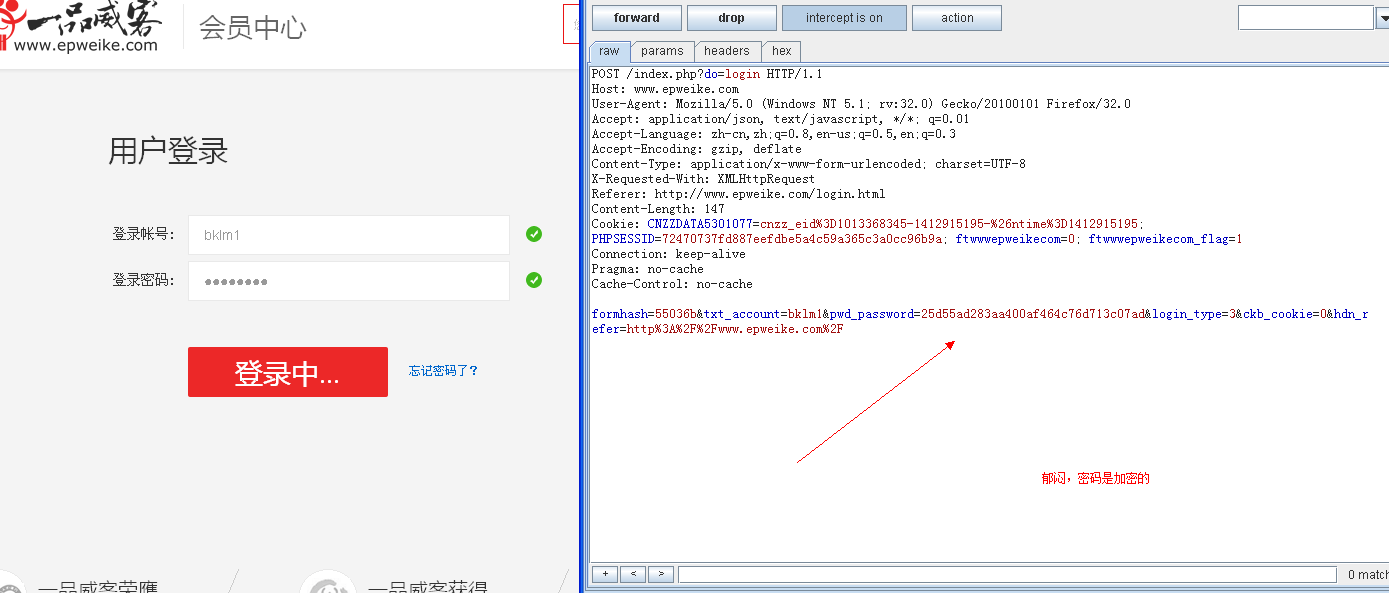Click green check icon beside password field
The width and height of the screenshot is (1389, 593).
click(x=534, y=280)
